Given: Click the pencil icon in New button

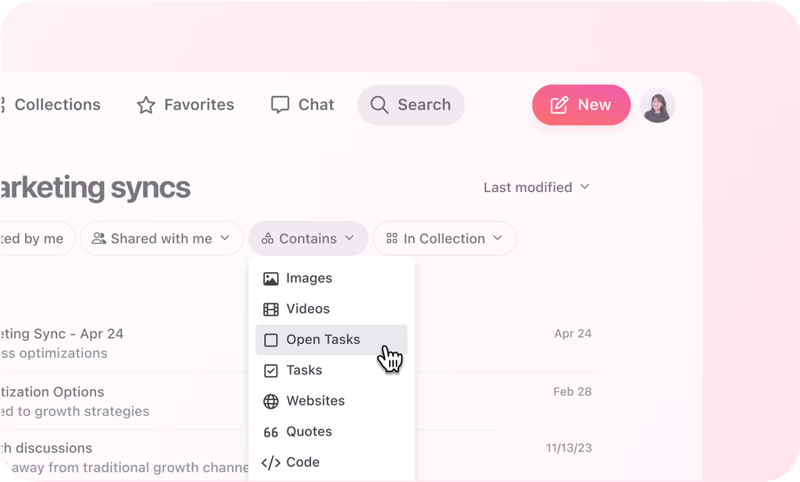Looking at the screenshot, I should click(x=559, y=105).
